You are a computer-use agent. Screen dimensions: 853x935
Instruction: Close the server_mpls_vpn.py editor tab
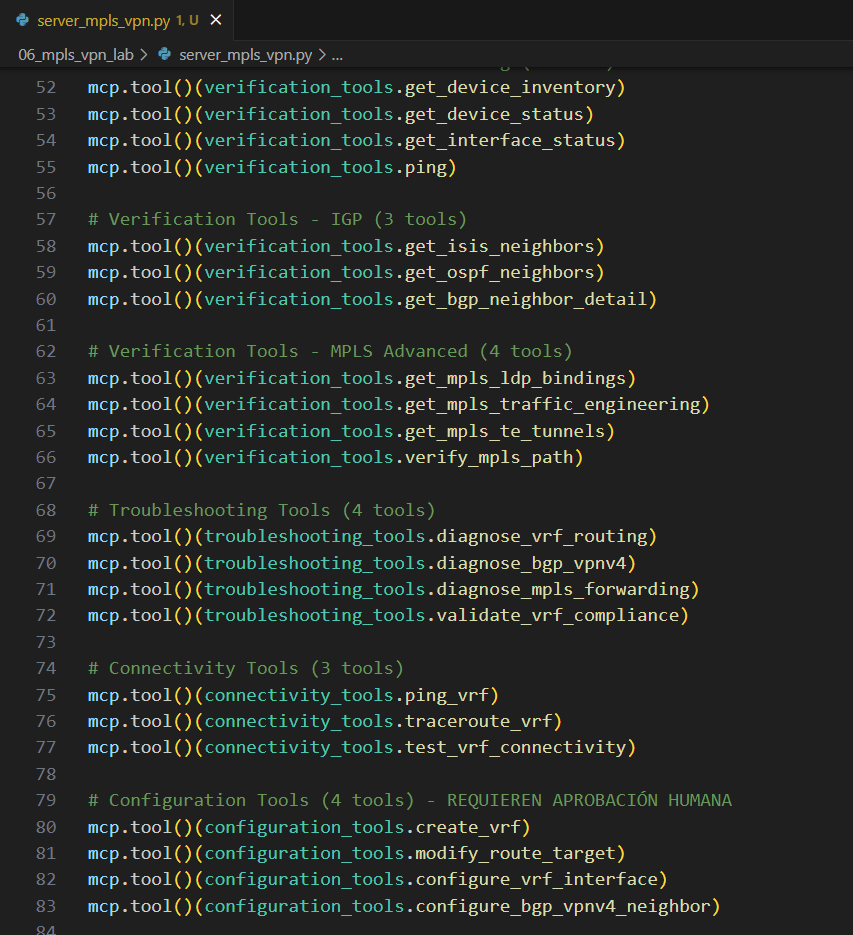[216, 20]
